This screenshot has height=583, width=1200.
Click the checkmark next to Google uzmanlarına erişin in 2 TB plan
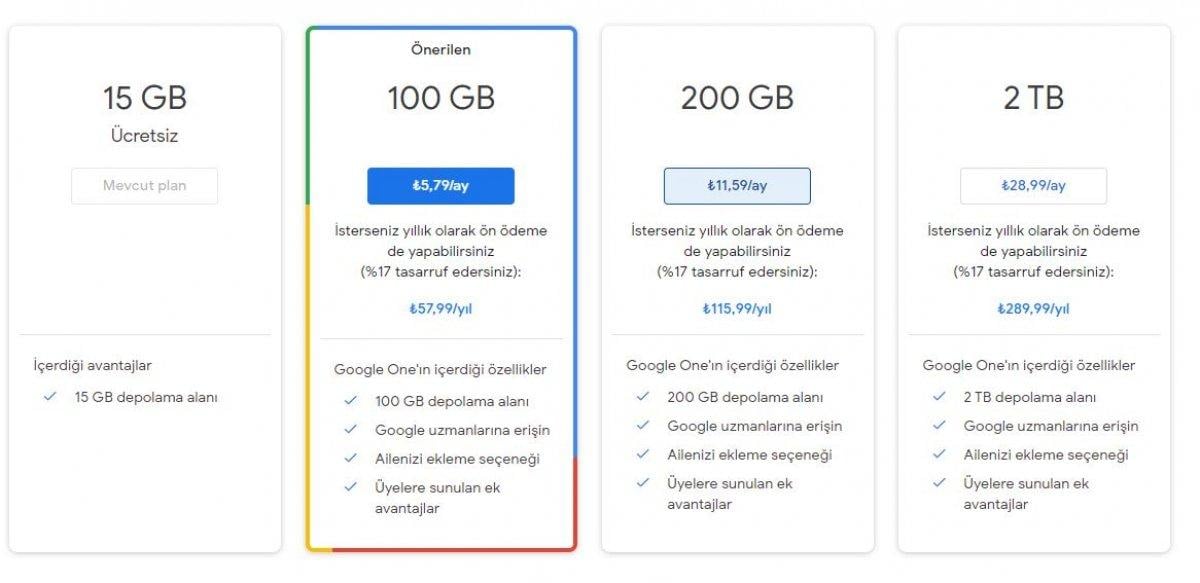(x=940, y=426)
